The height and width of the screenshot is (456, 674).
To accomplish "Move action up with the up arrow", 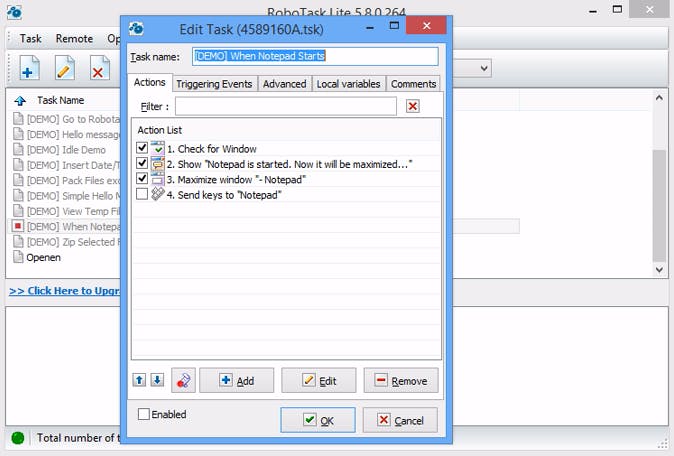I will [x=139, y=380].
